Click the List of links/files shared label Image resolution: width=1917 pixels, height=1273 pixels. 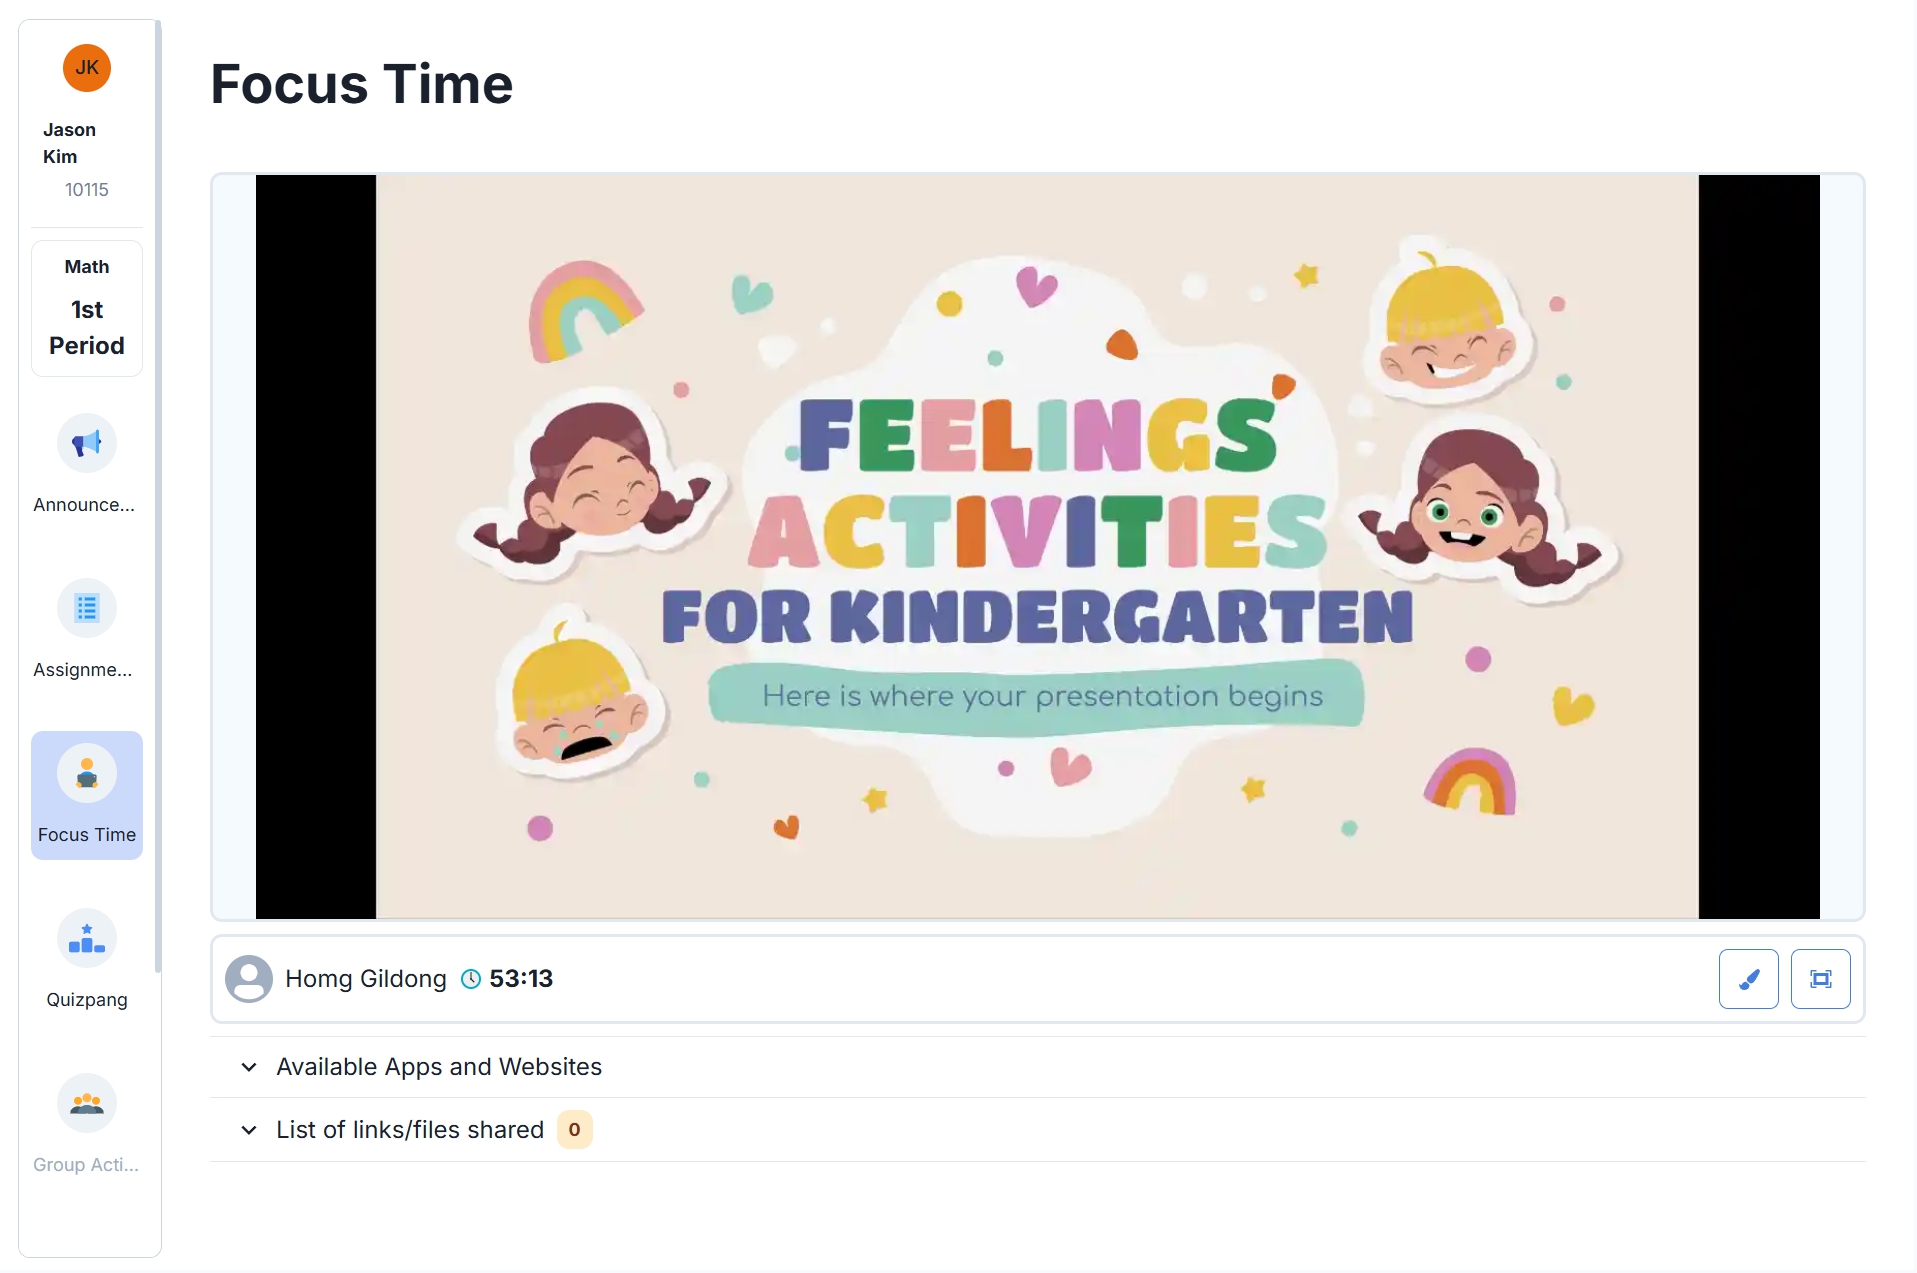coord(410,1130)
